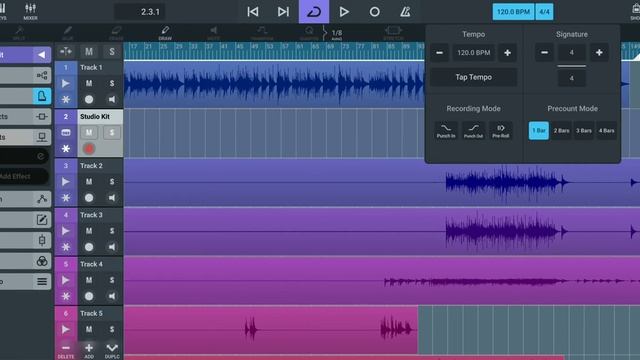Image resolution: width=640 pixels, height=360 pixels.
Task: Select the Stretch tool
Action: click(x=393, y=33)
